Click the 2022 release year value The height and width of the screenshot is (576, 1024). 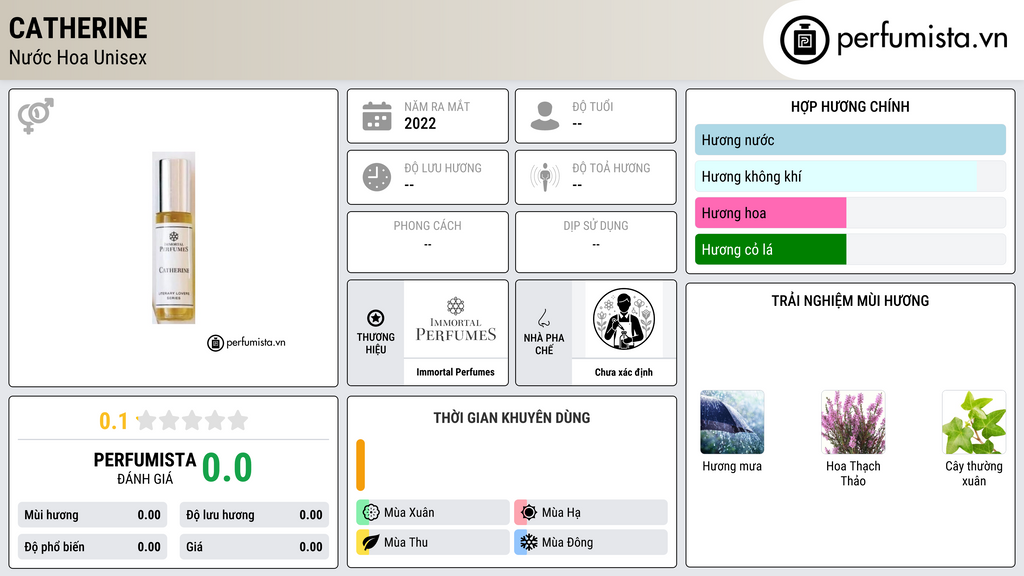[420, 123]
